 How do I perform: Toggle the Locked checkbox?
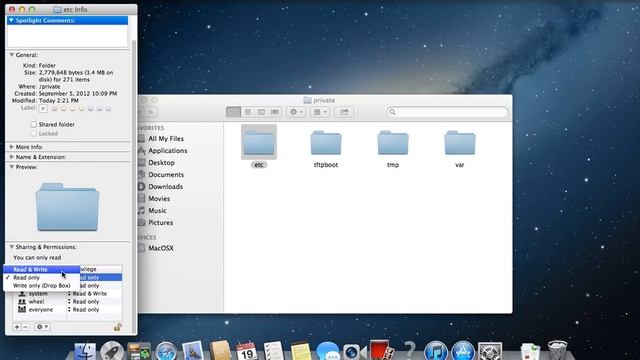[33, 133]
